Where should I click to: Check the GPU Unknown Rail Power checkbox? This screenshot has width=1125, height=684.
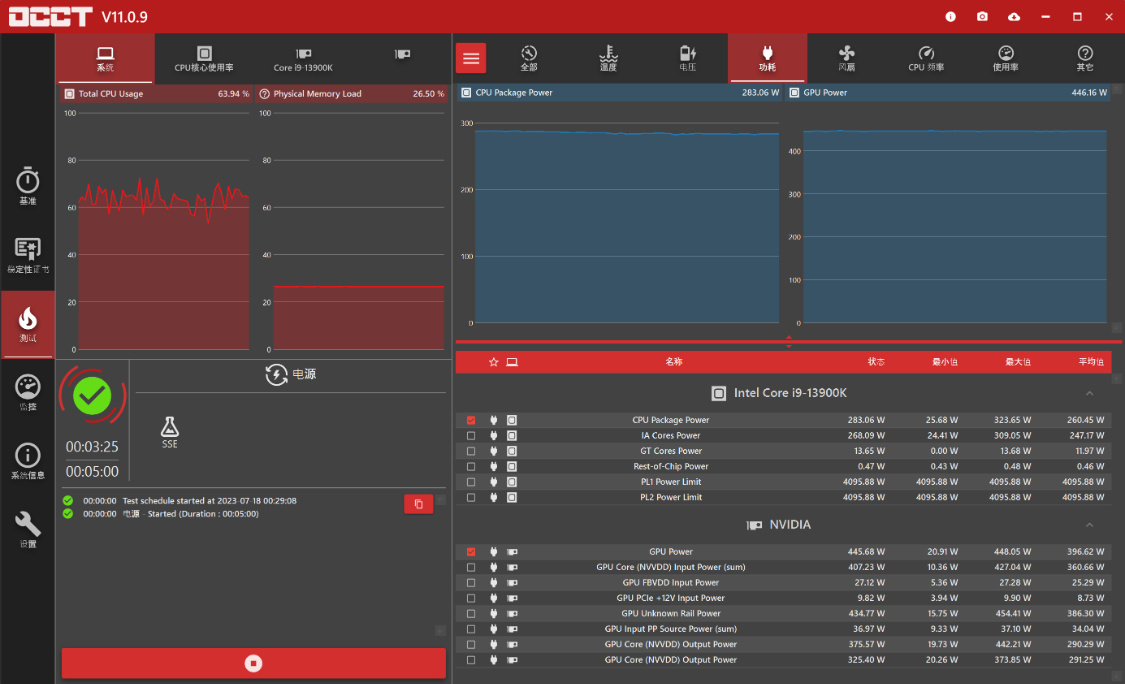(x=471, y=614)
